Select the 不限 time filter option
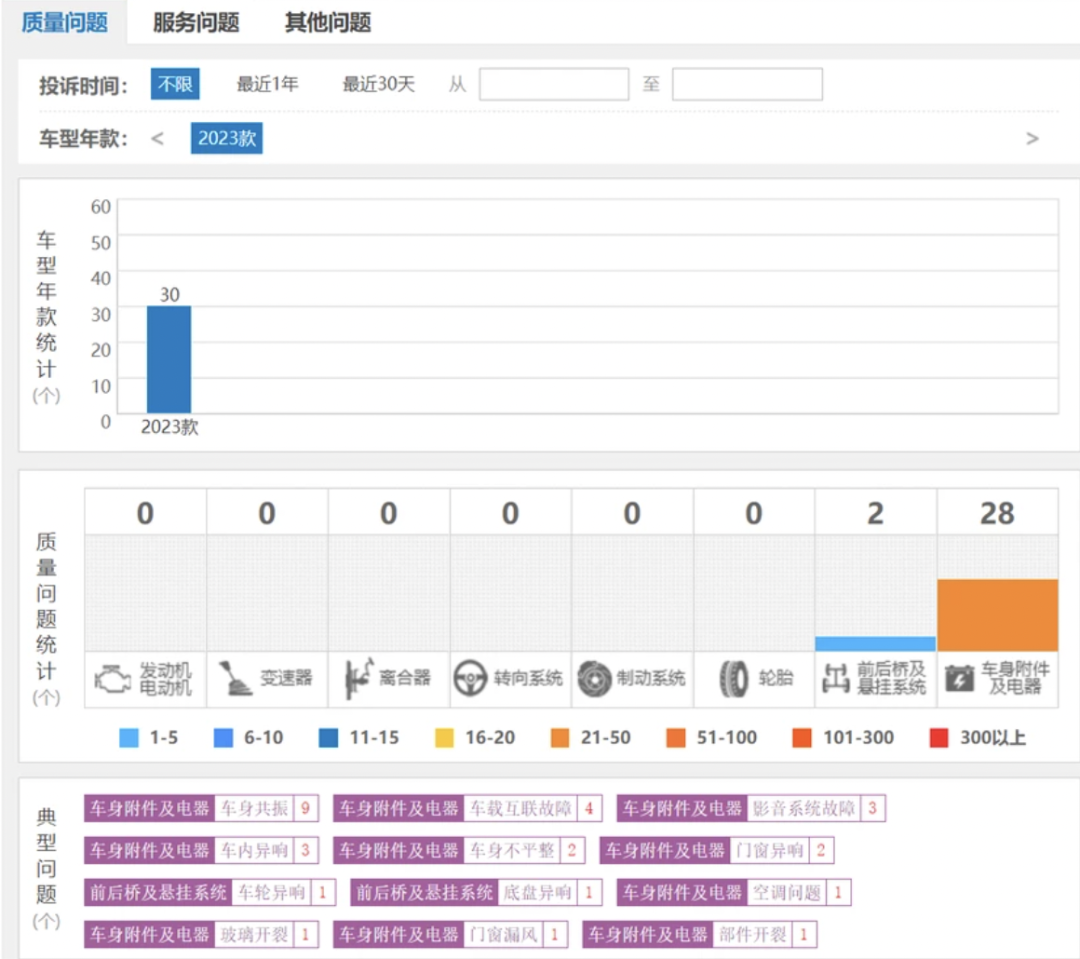Viewport: 1080px width, 959px height. pos(175,84)
